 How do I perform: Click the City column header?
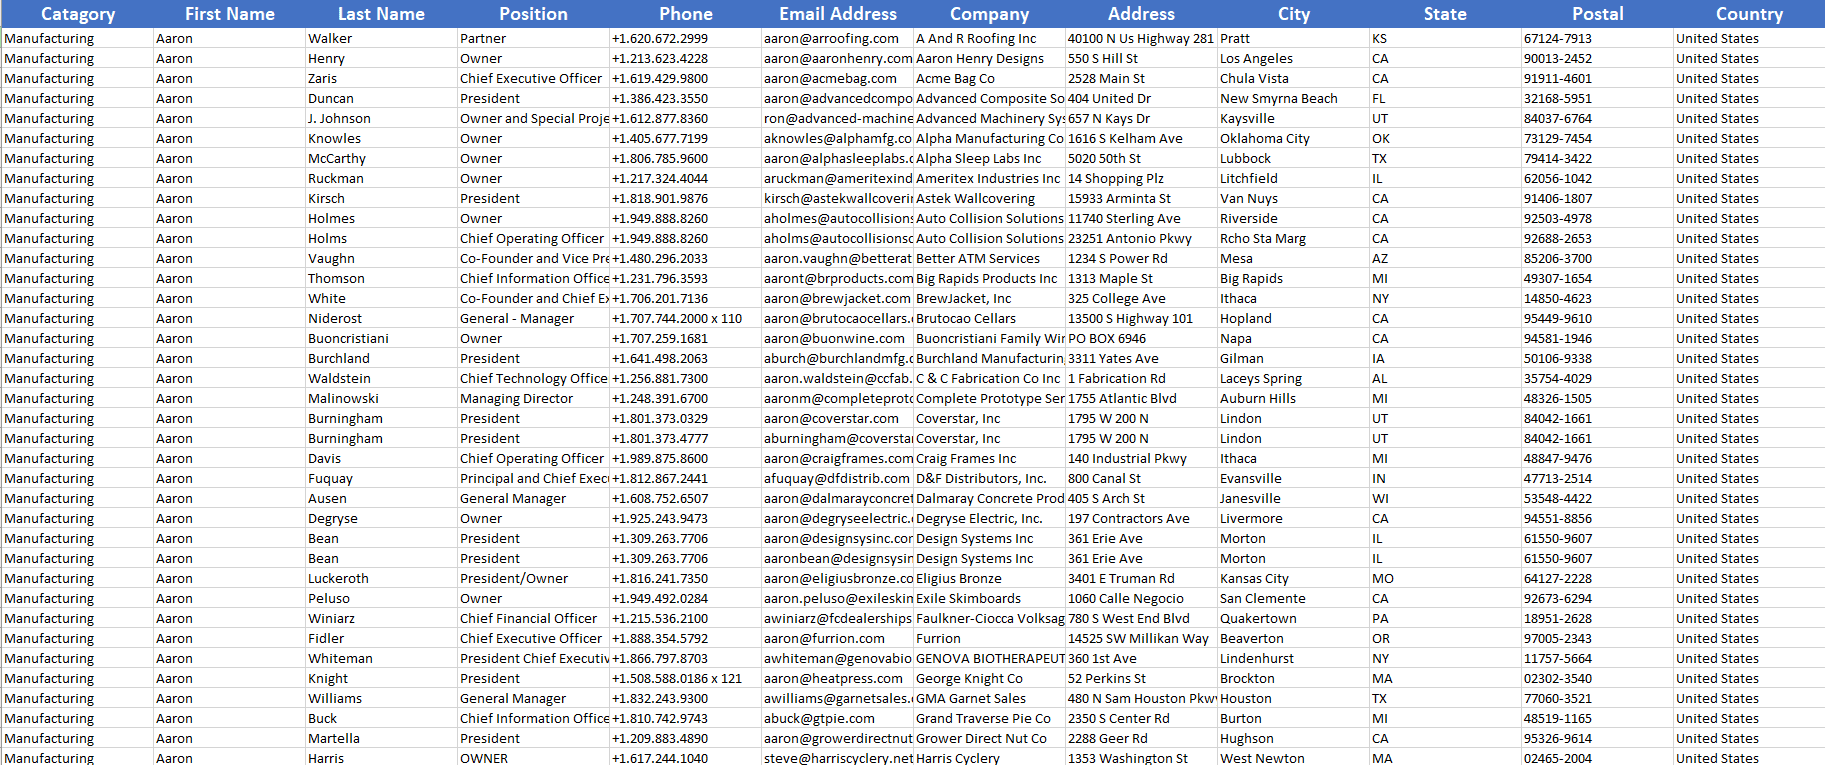point(1293,14)
